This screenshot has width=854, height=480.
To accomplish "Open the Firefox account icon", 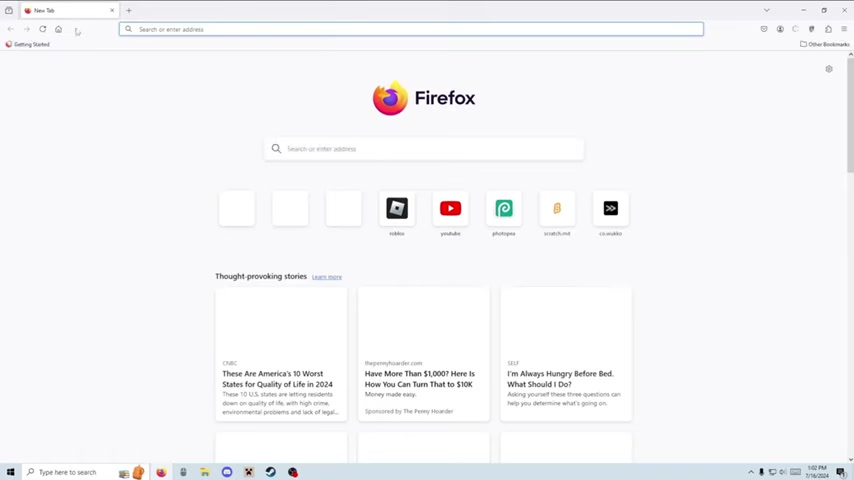I will [780, 29].
